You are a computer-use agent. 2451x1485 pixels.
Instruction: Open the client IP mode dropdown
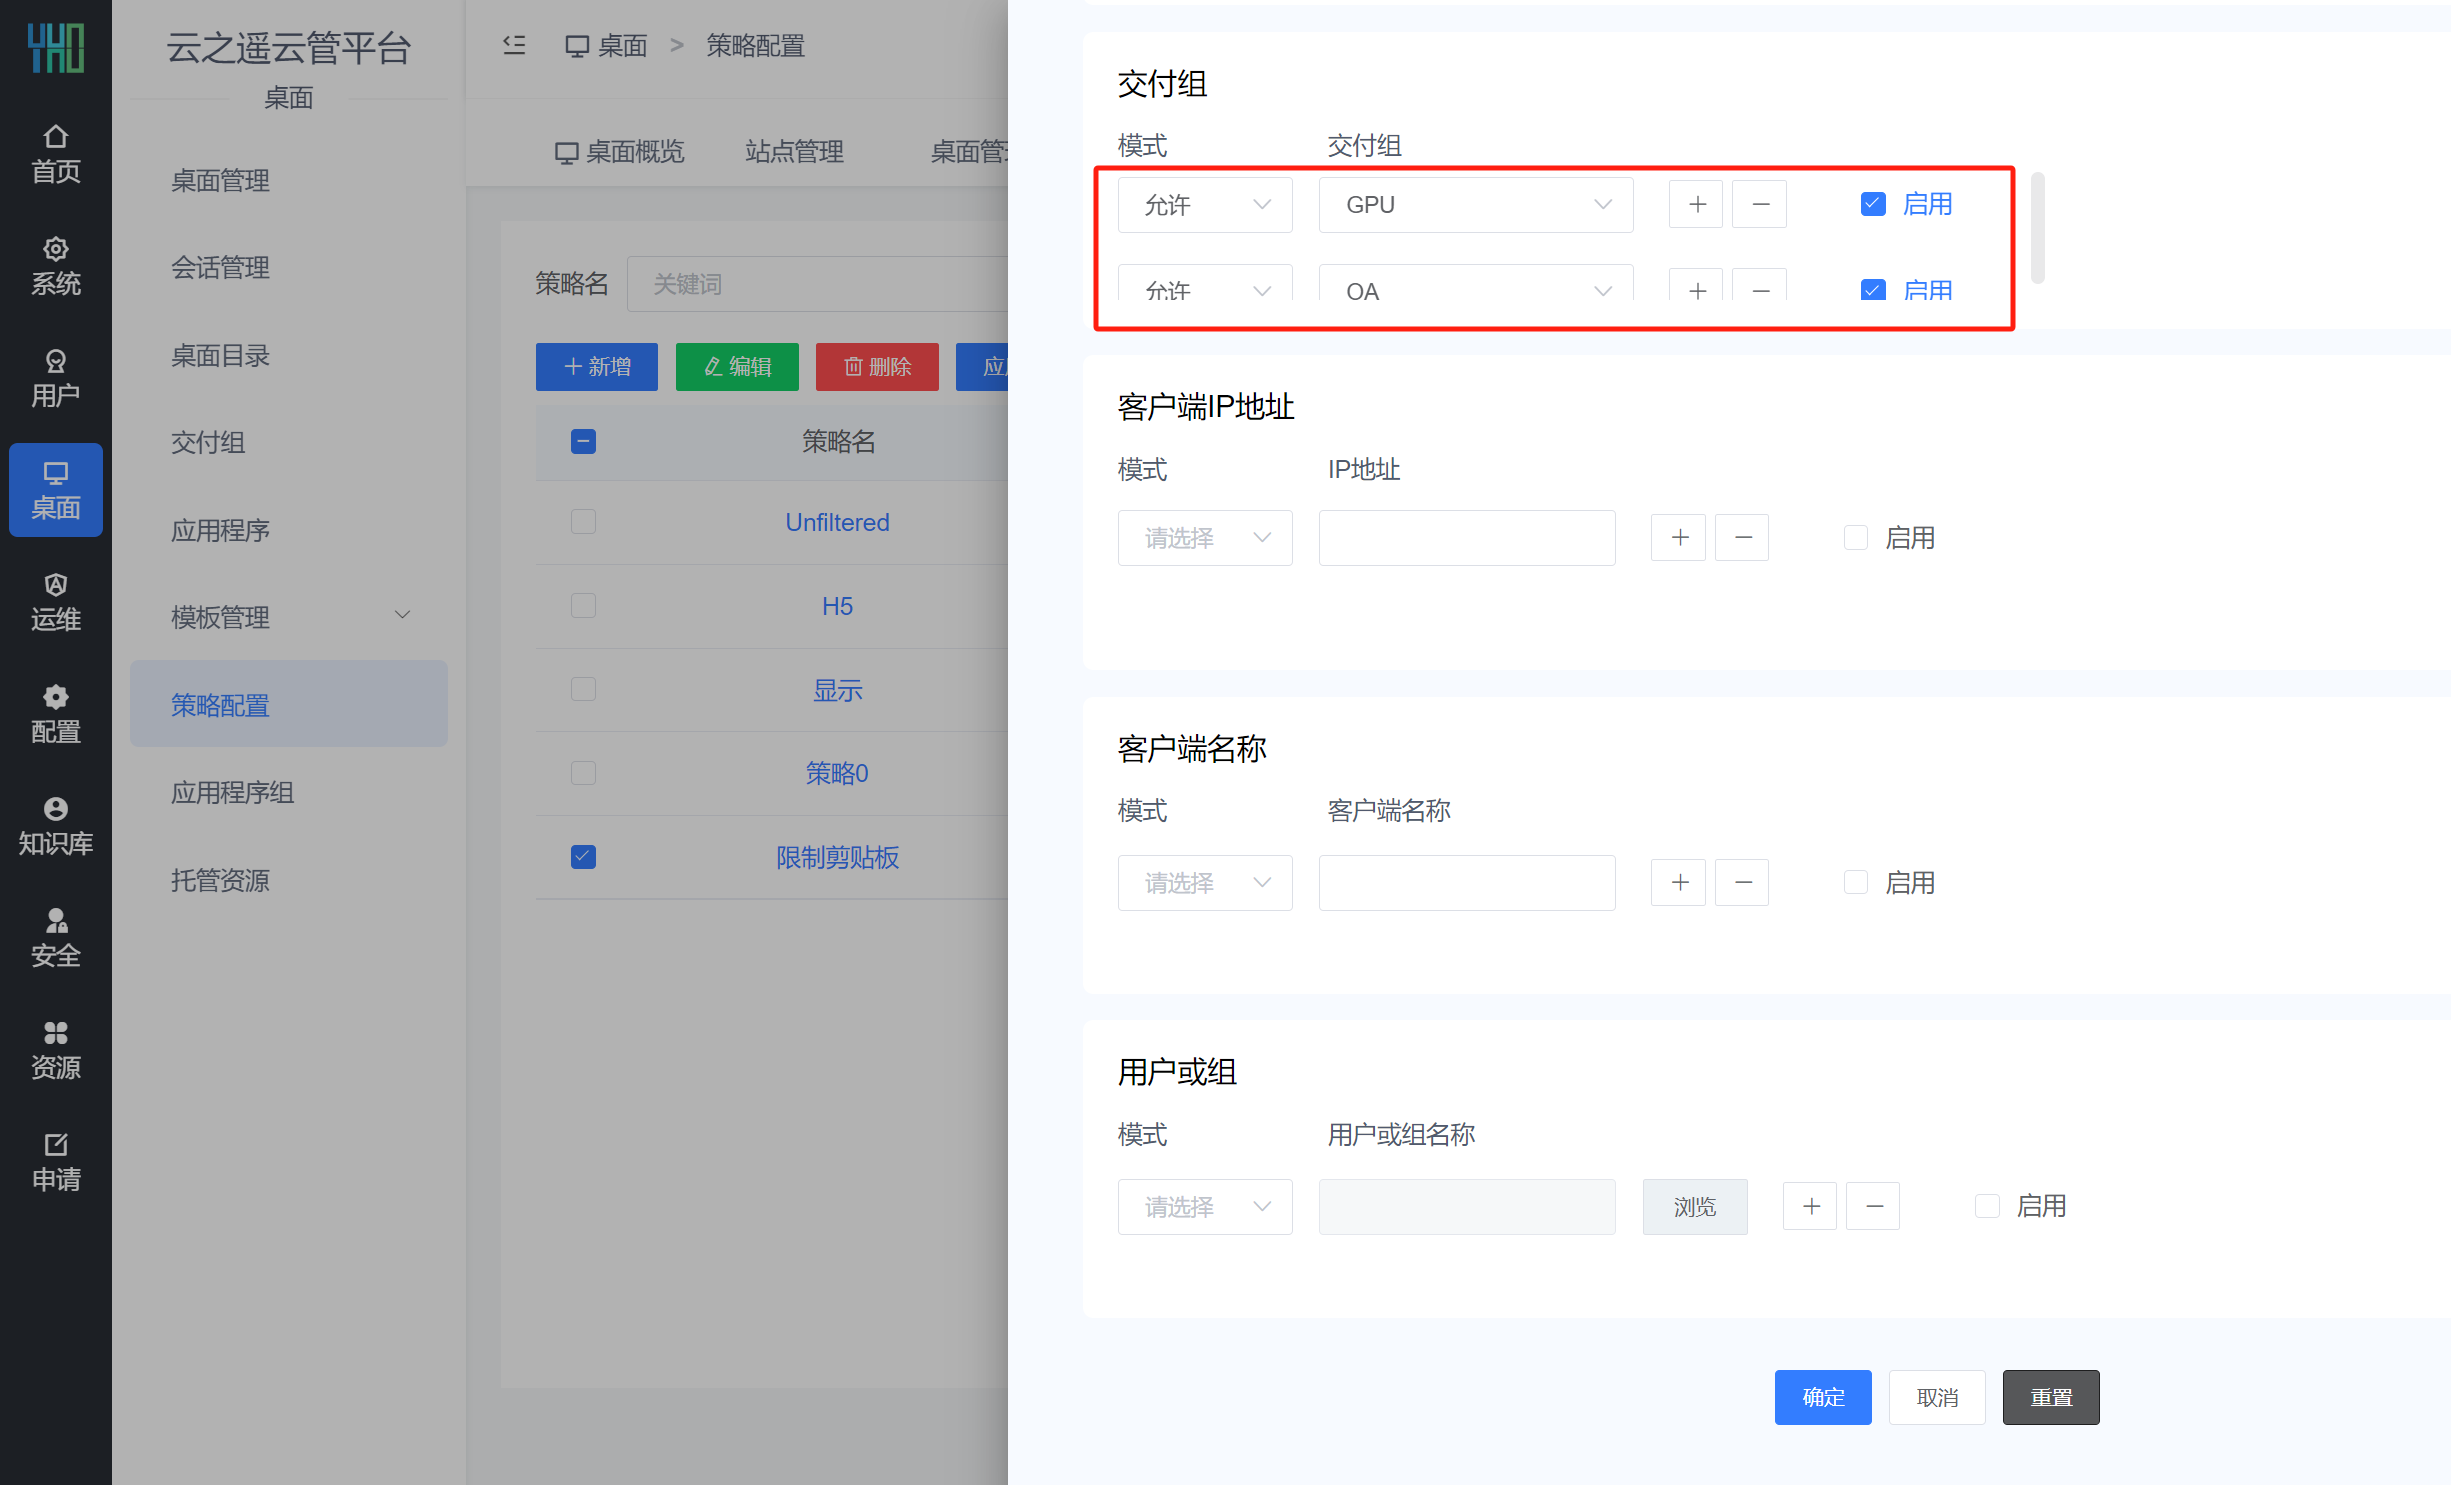pyautogui.click(x=1205, y=537)
